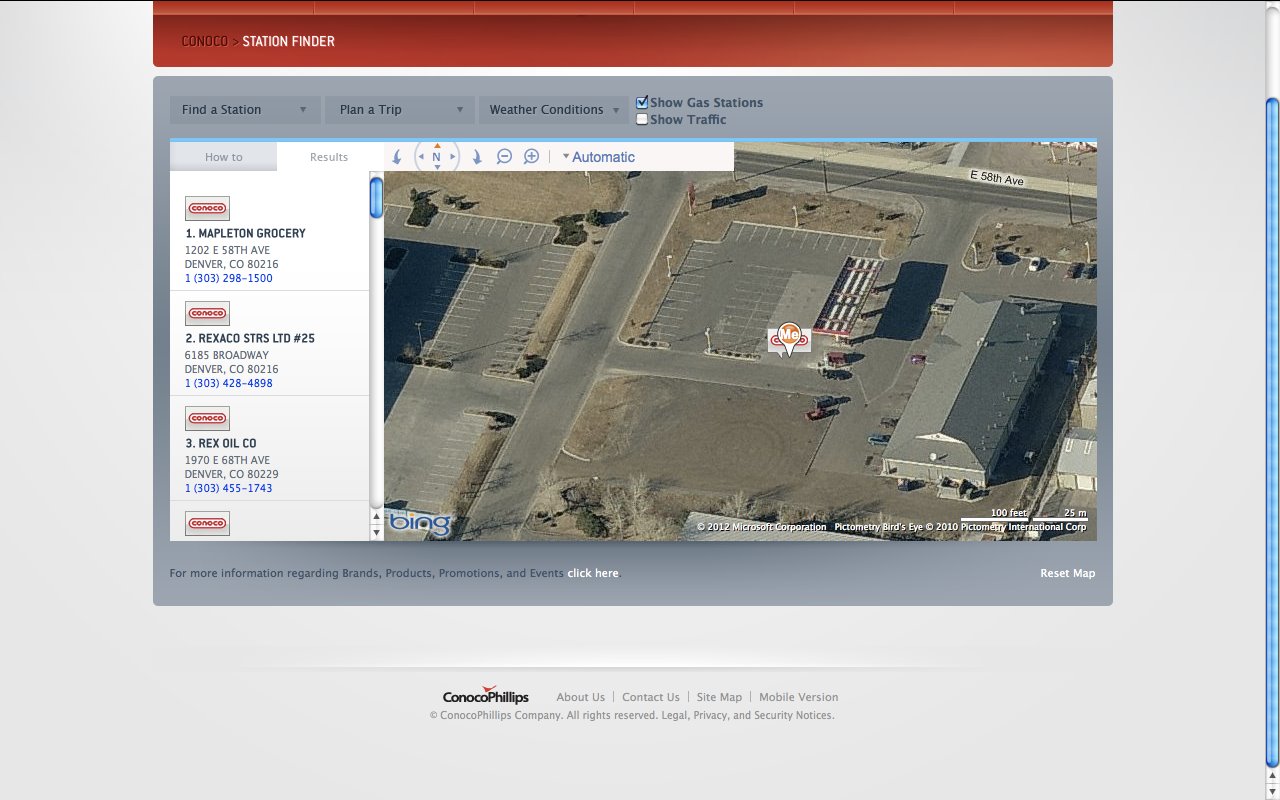This screenshot has height=800, width=1280.
Task: Uncheck Show Gas Stations
Action: (642, 102)
